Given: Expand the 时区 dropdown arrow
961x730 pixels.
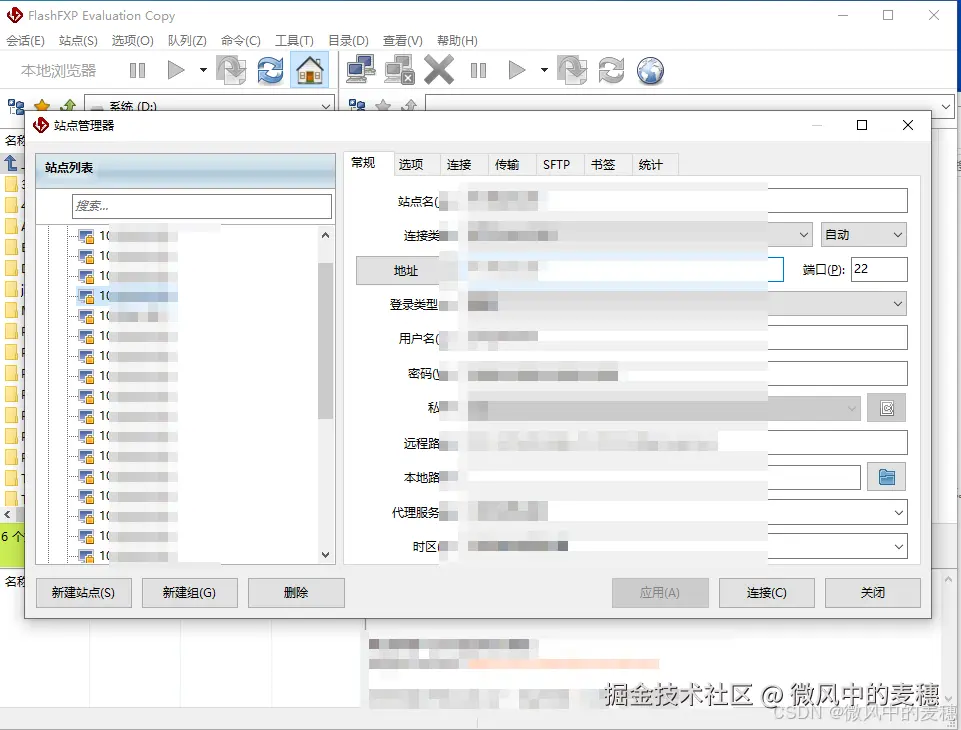Looking at the screenshot, I should pyautogui.click(x=898, y=546).
